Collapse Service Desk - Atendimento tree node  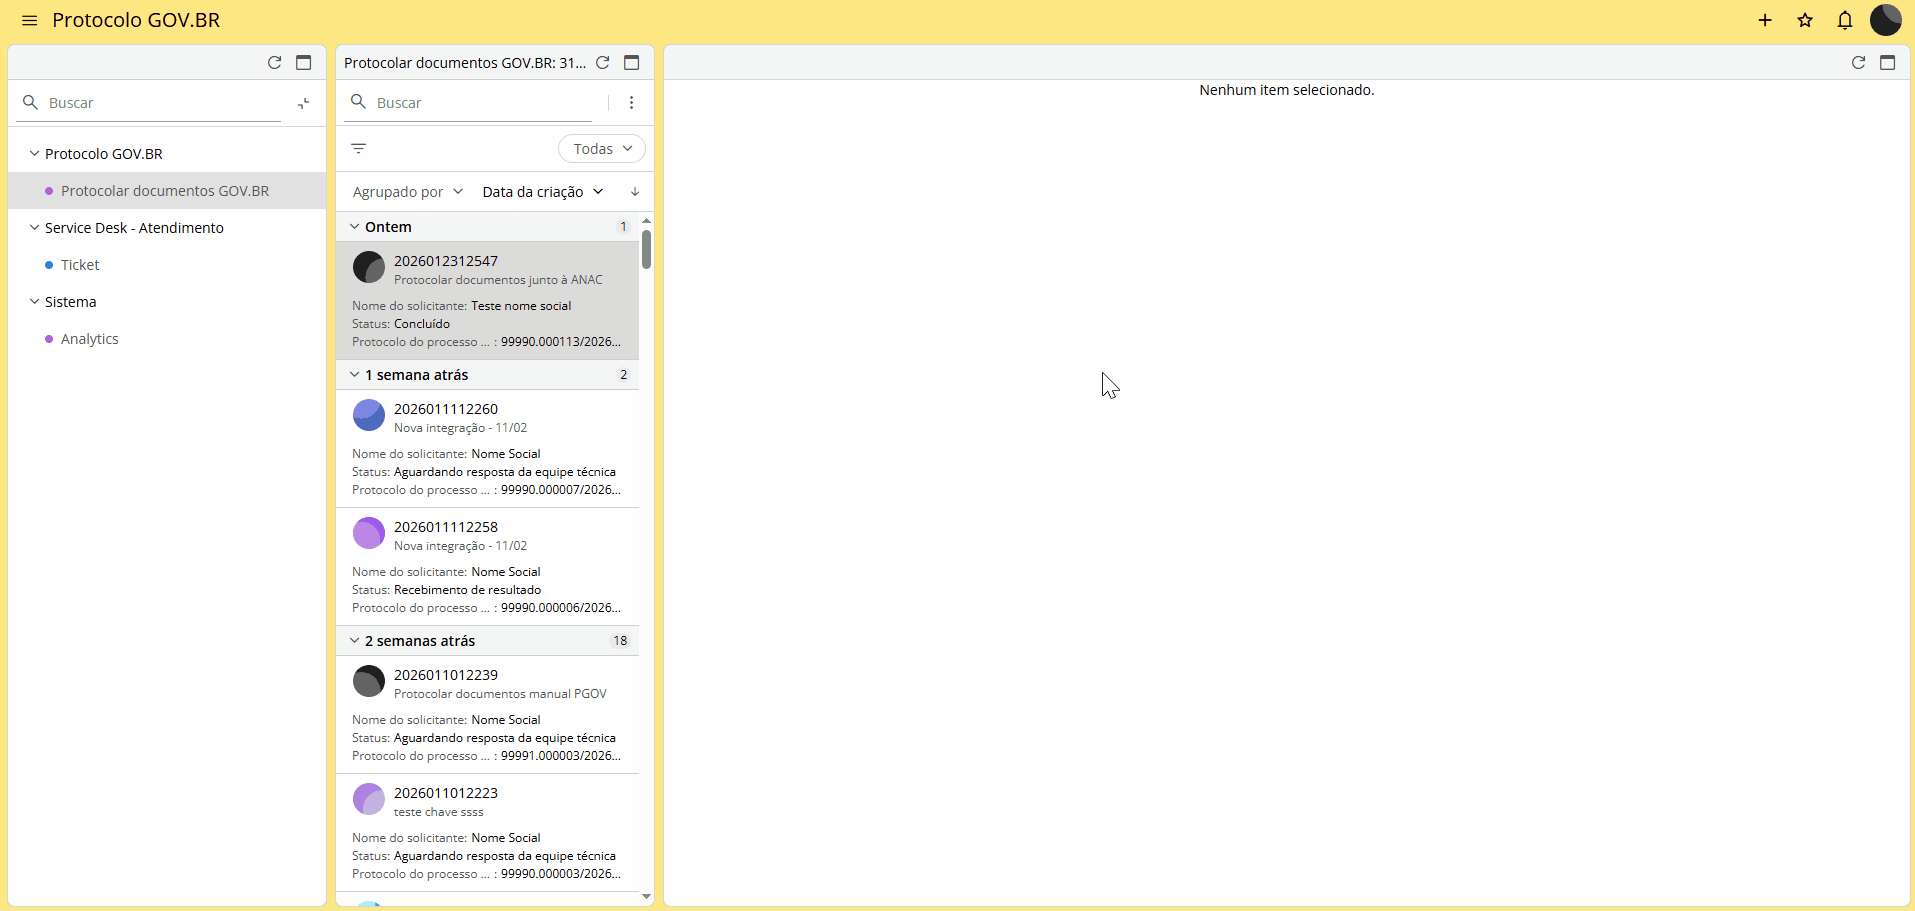tap(34, 228)
